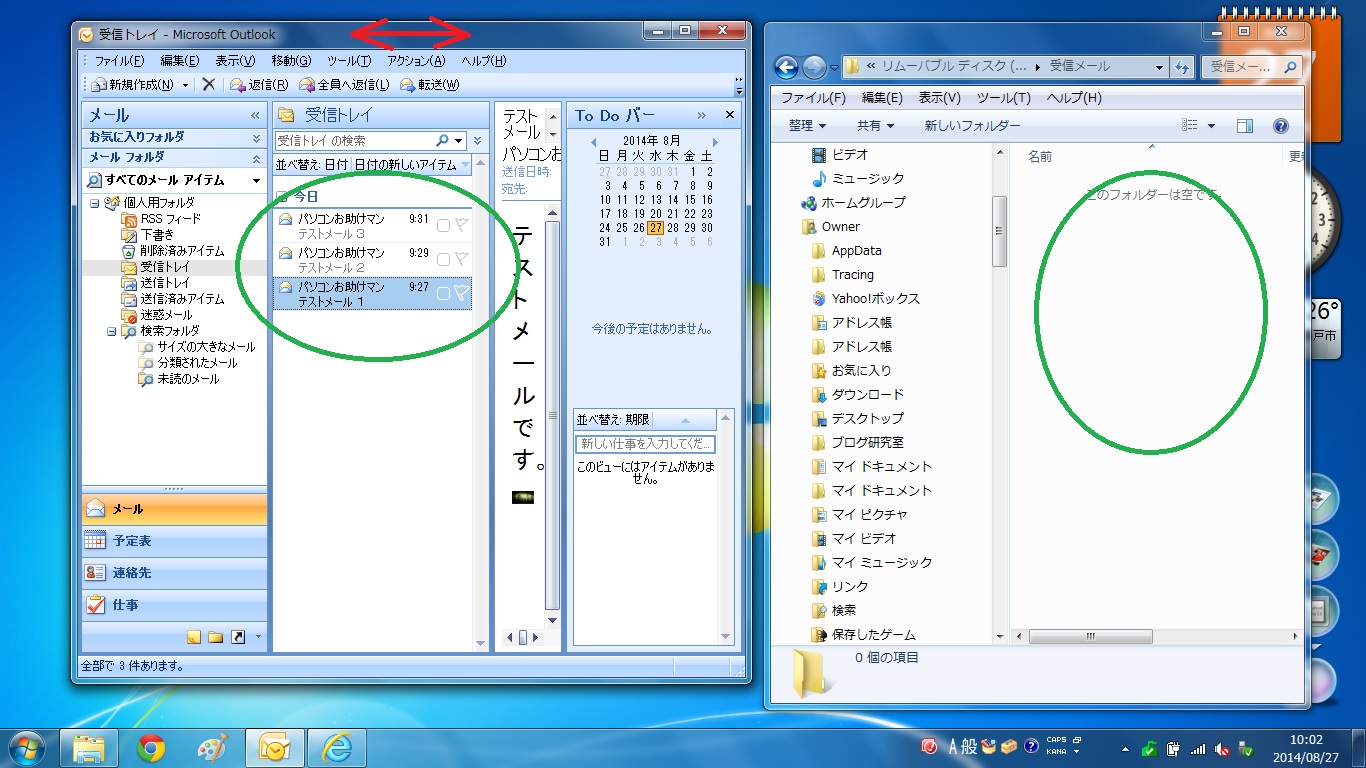Open the 表示(V) menu in Explorer window
The image size is (1366, 768).
click(940, 98)
